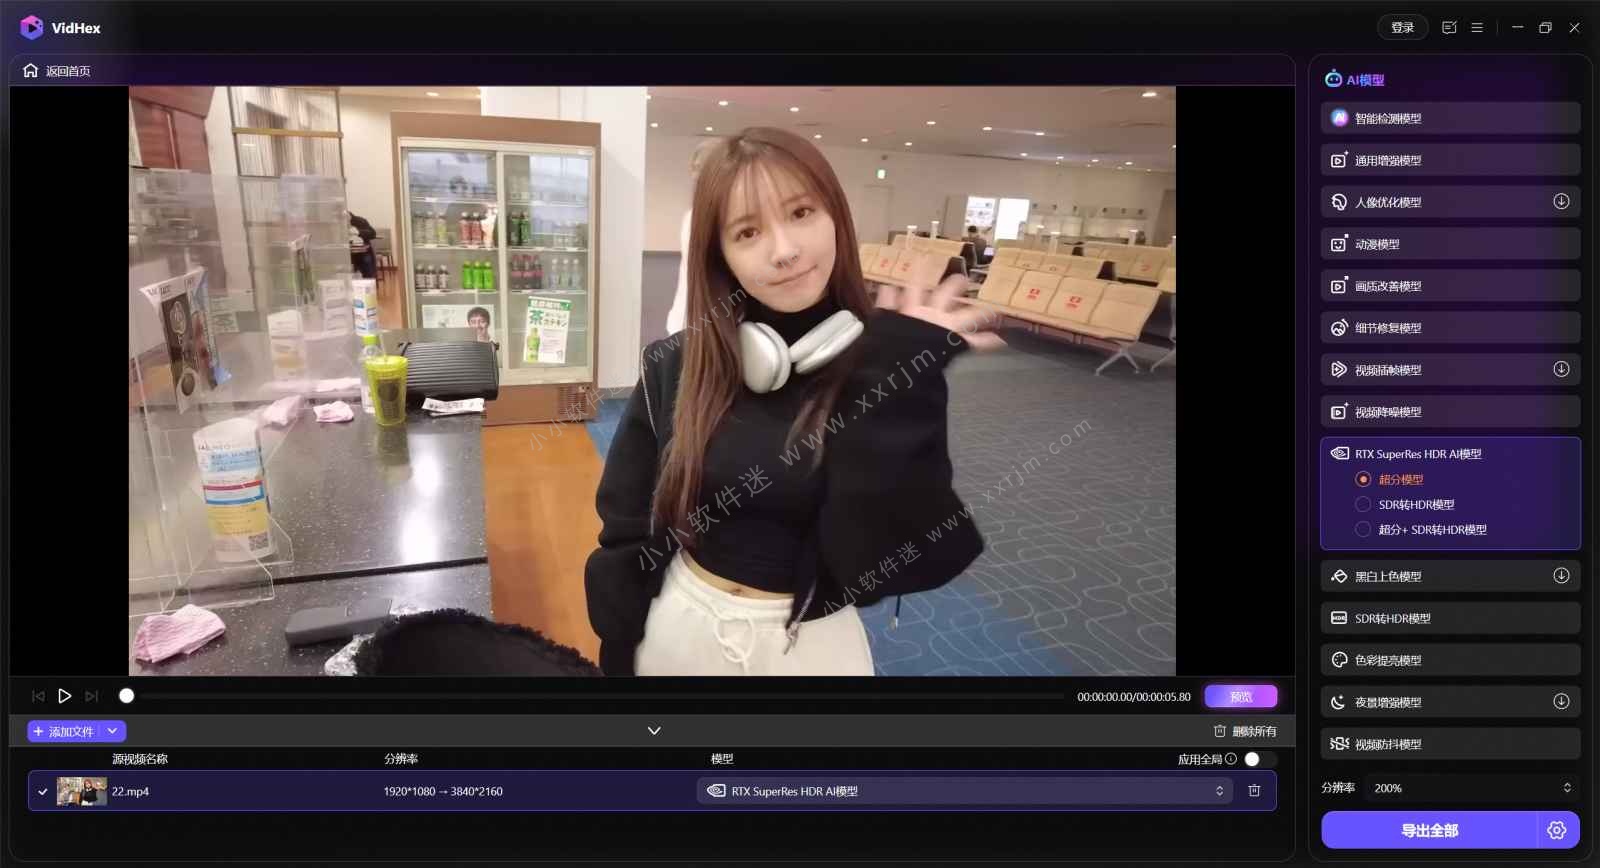Click the 22.mp4 video thumbnail
The height and width of the screenshot is (868, 1600).
coord(82,791)
